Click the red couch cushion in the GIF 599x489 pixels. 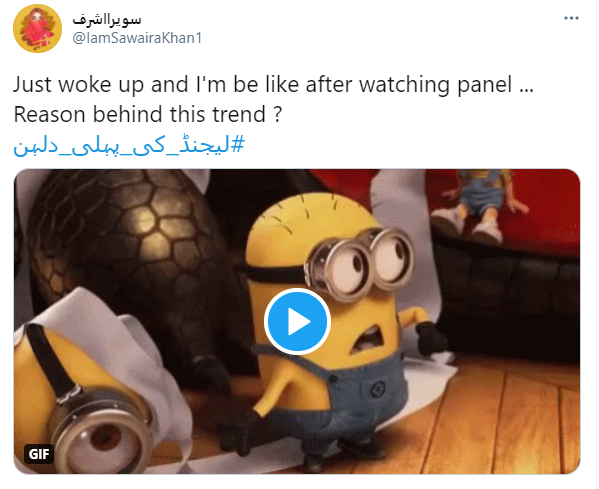click(x=535, y=214)
